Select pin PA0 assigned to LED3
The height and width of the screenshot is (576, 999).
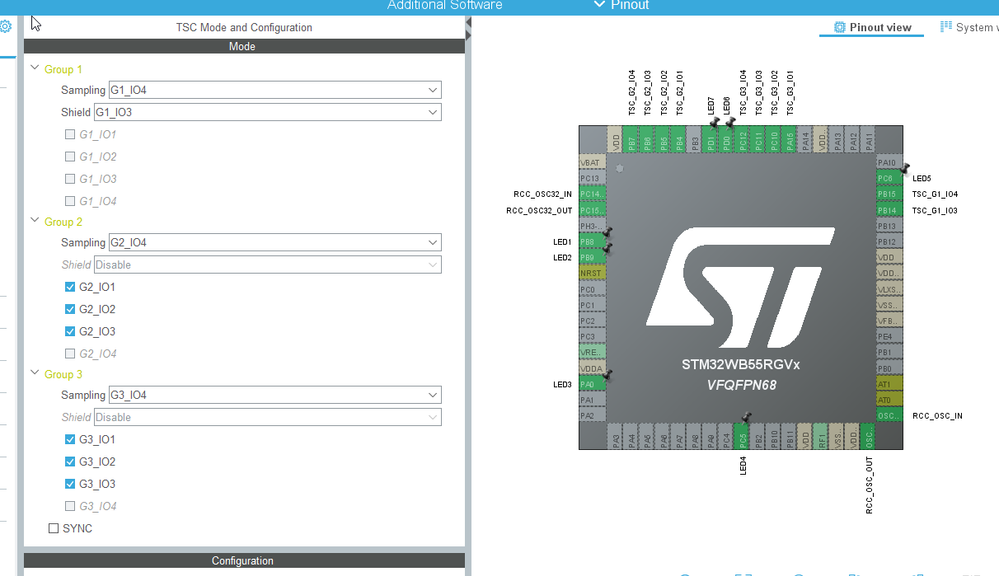click(x=593, y=384)
